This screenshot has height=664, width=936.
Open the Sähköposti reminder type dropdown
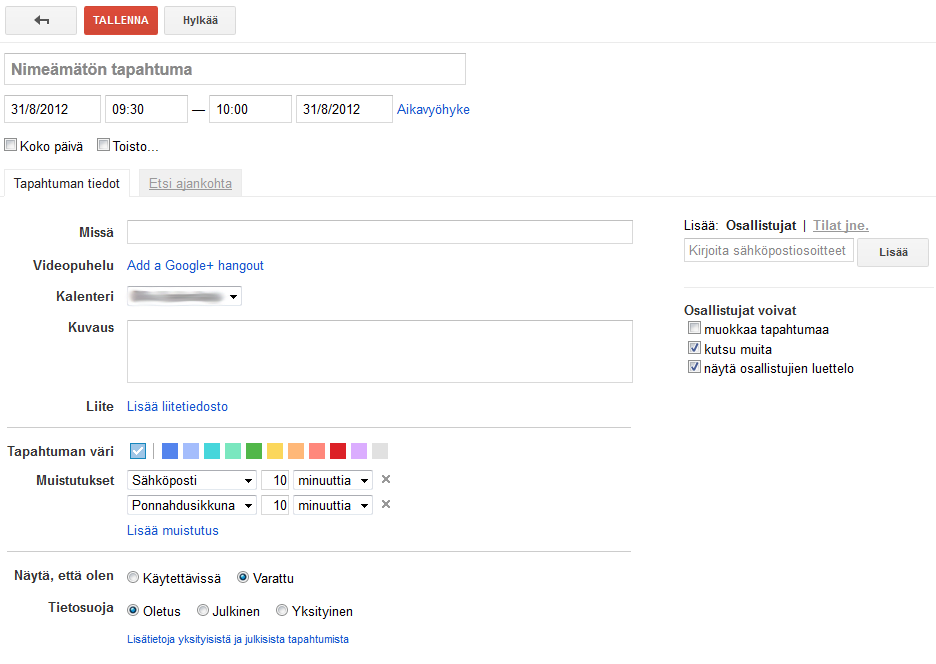click(x=192, y=481)
